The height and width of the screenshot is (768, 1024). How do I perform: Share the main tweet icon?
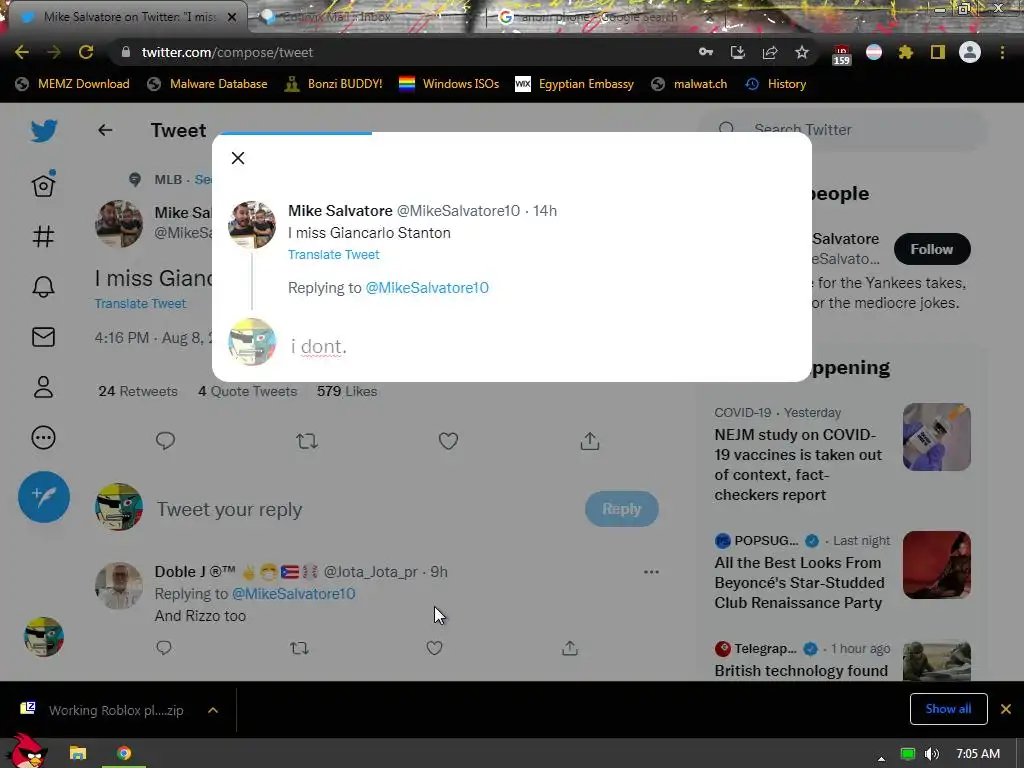coord(590,441)
